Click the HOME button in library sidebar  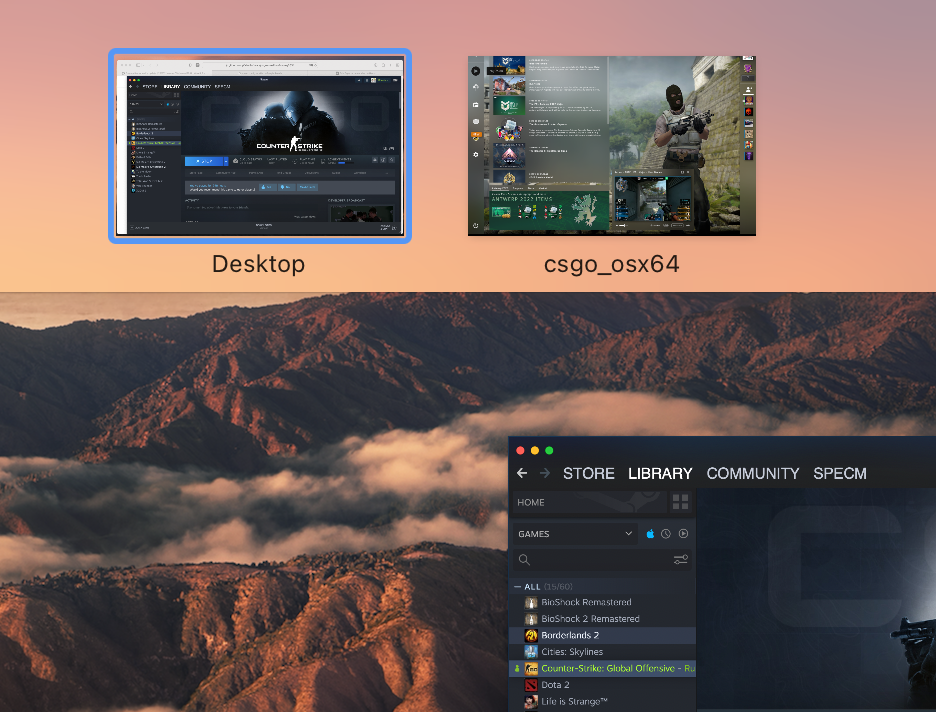[x=589, y=502]
